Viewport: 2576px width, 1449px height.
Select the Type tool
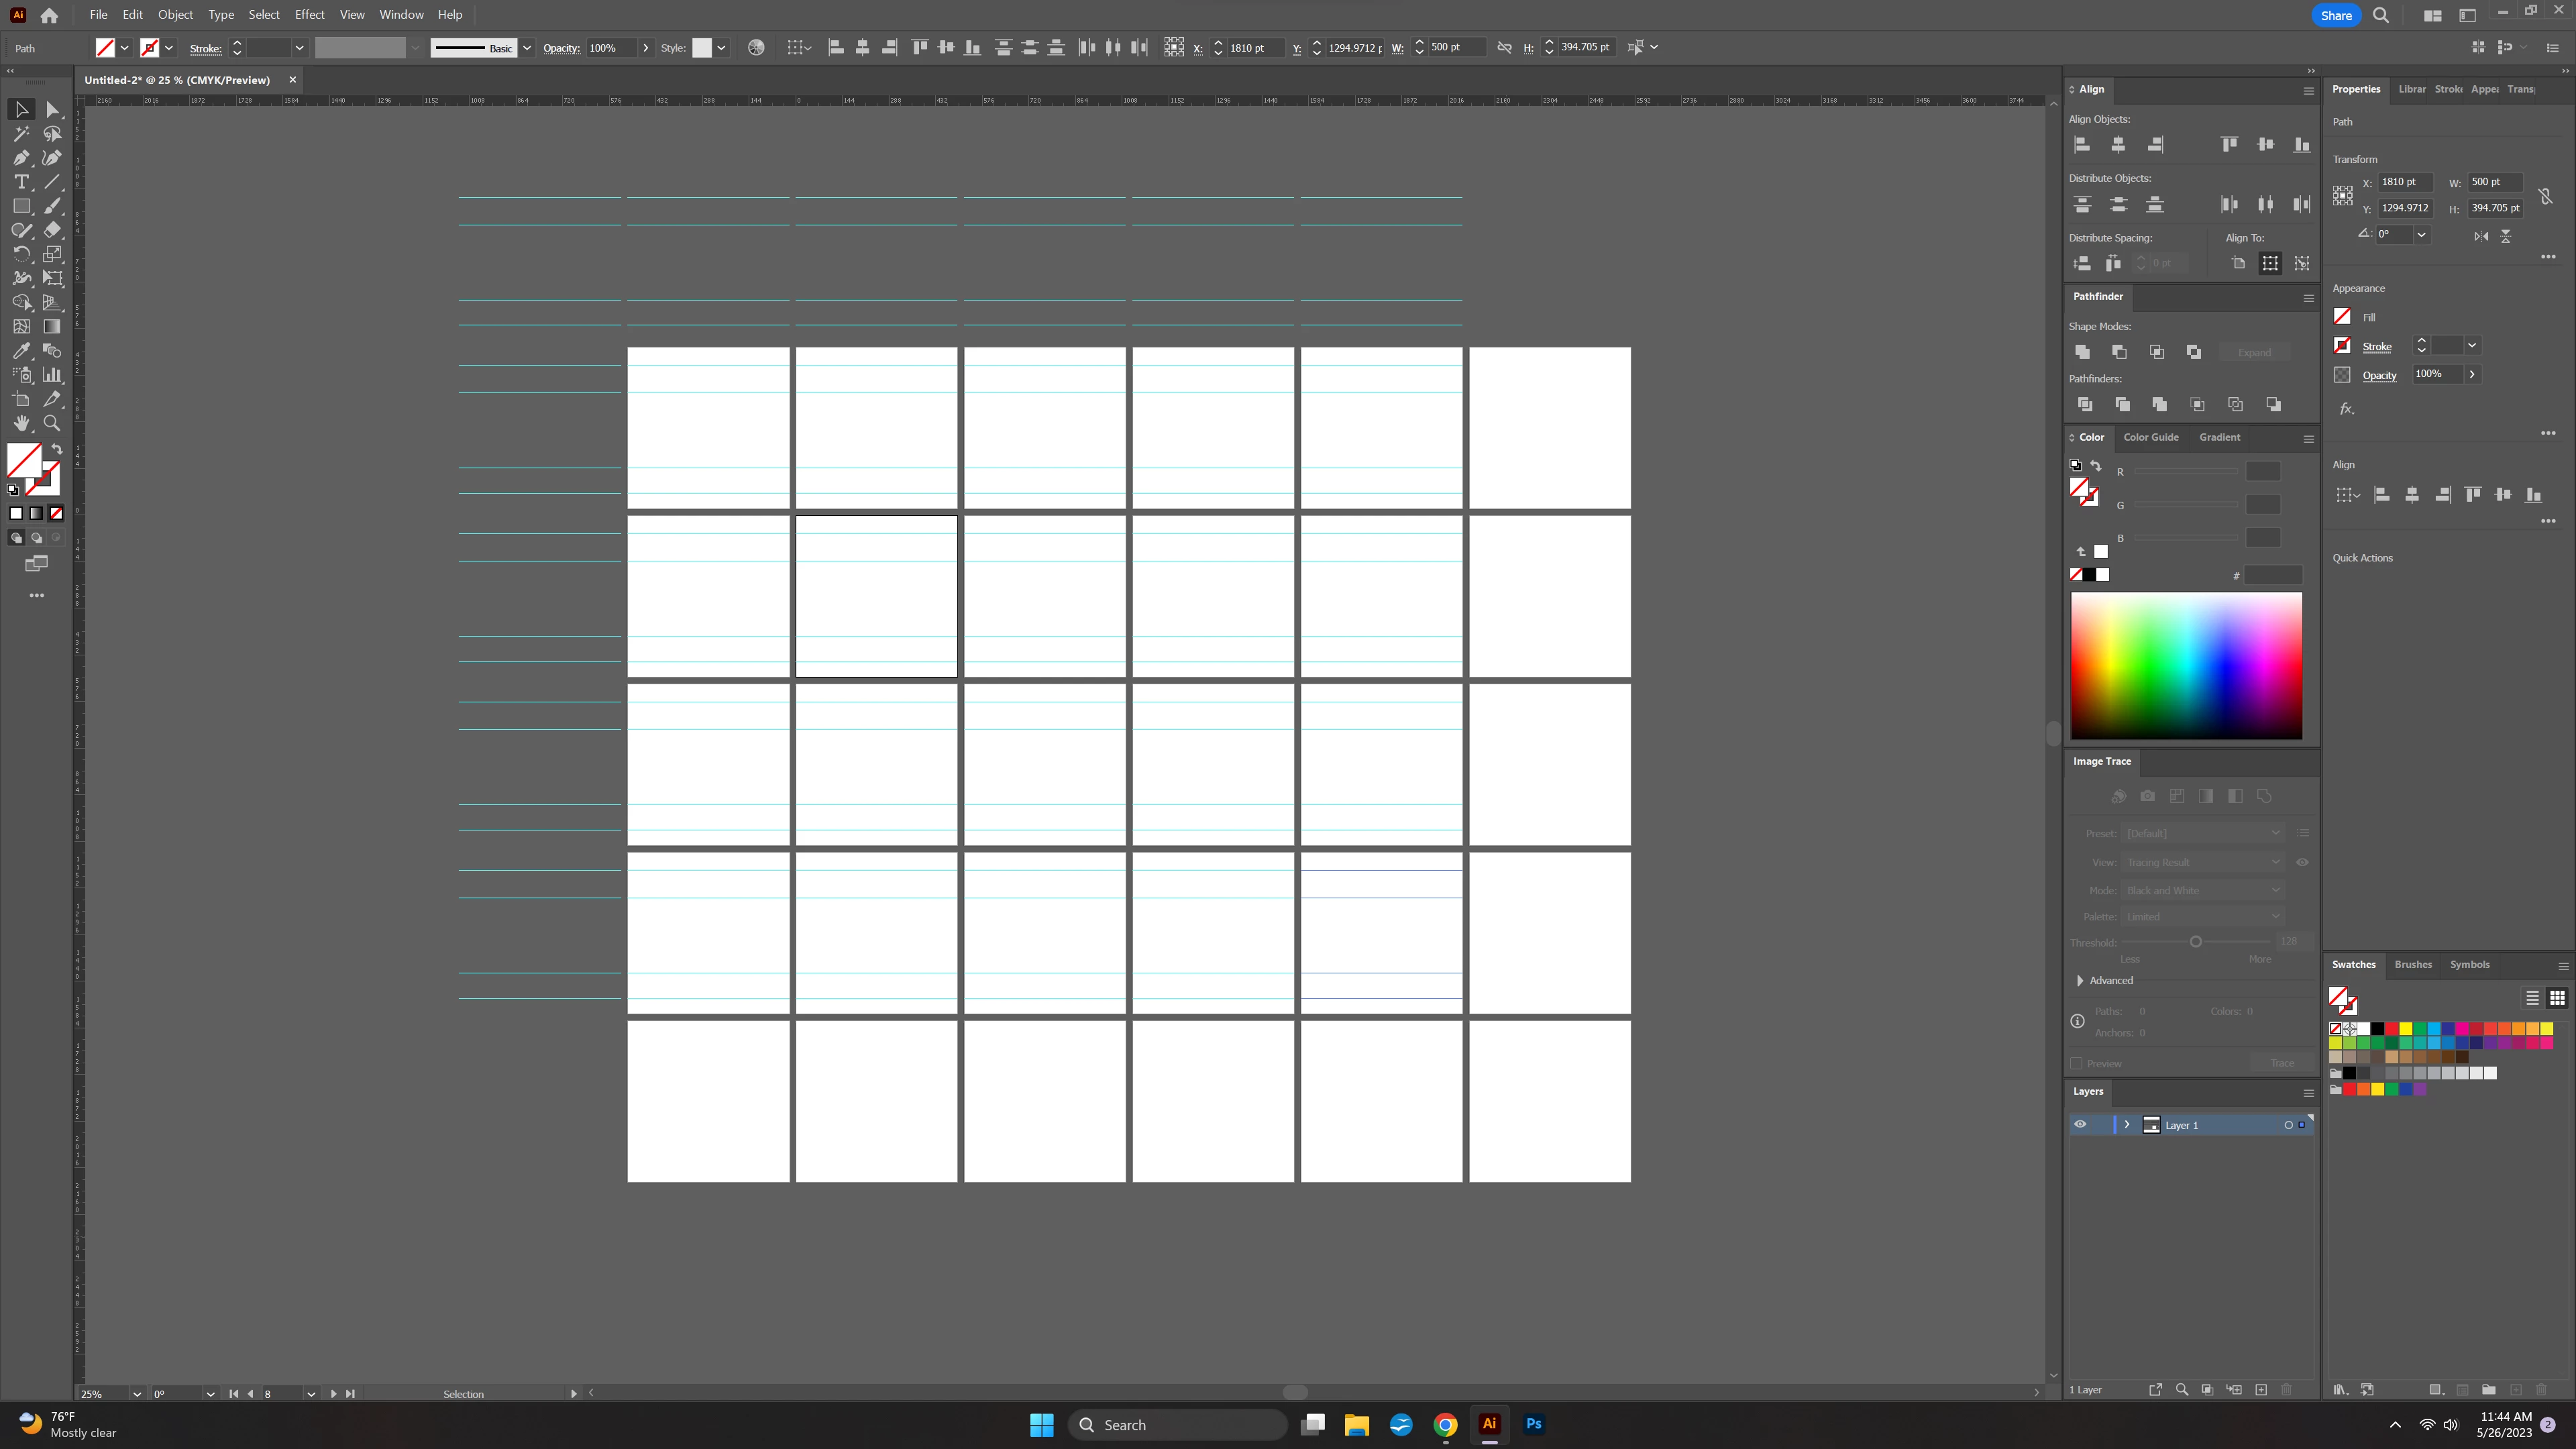21,182
